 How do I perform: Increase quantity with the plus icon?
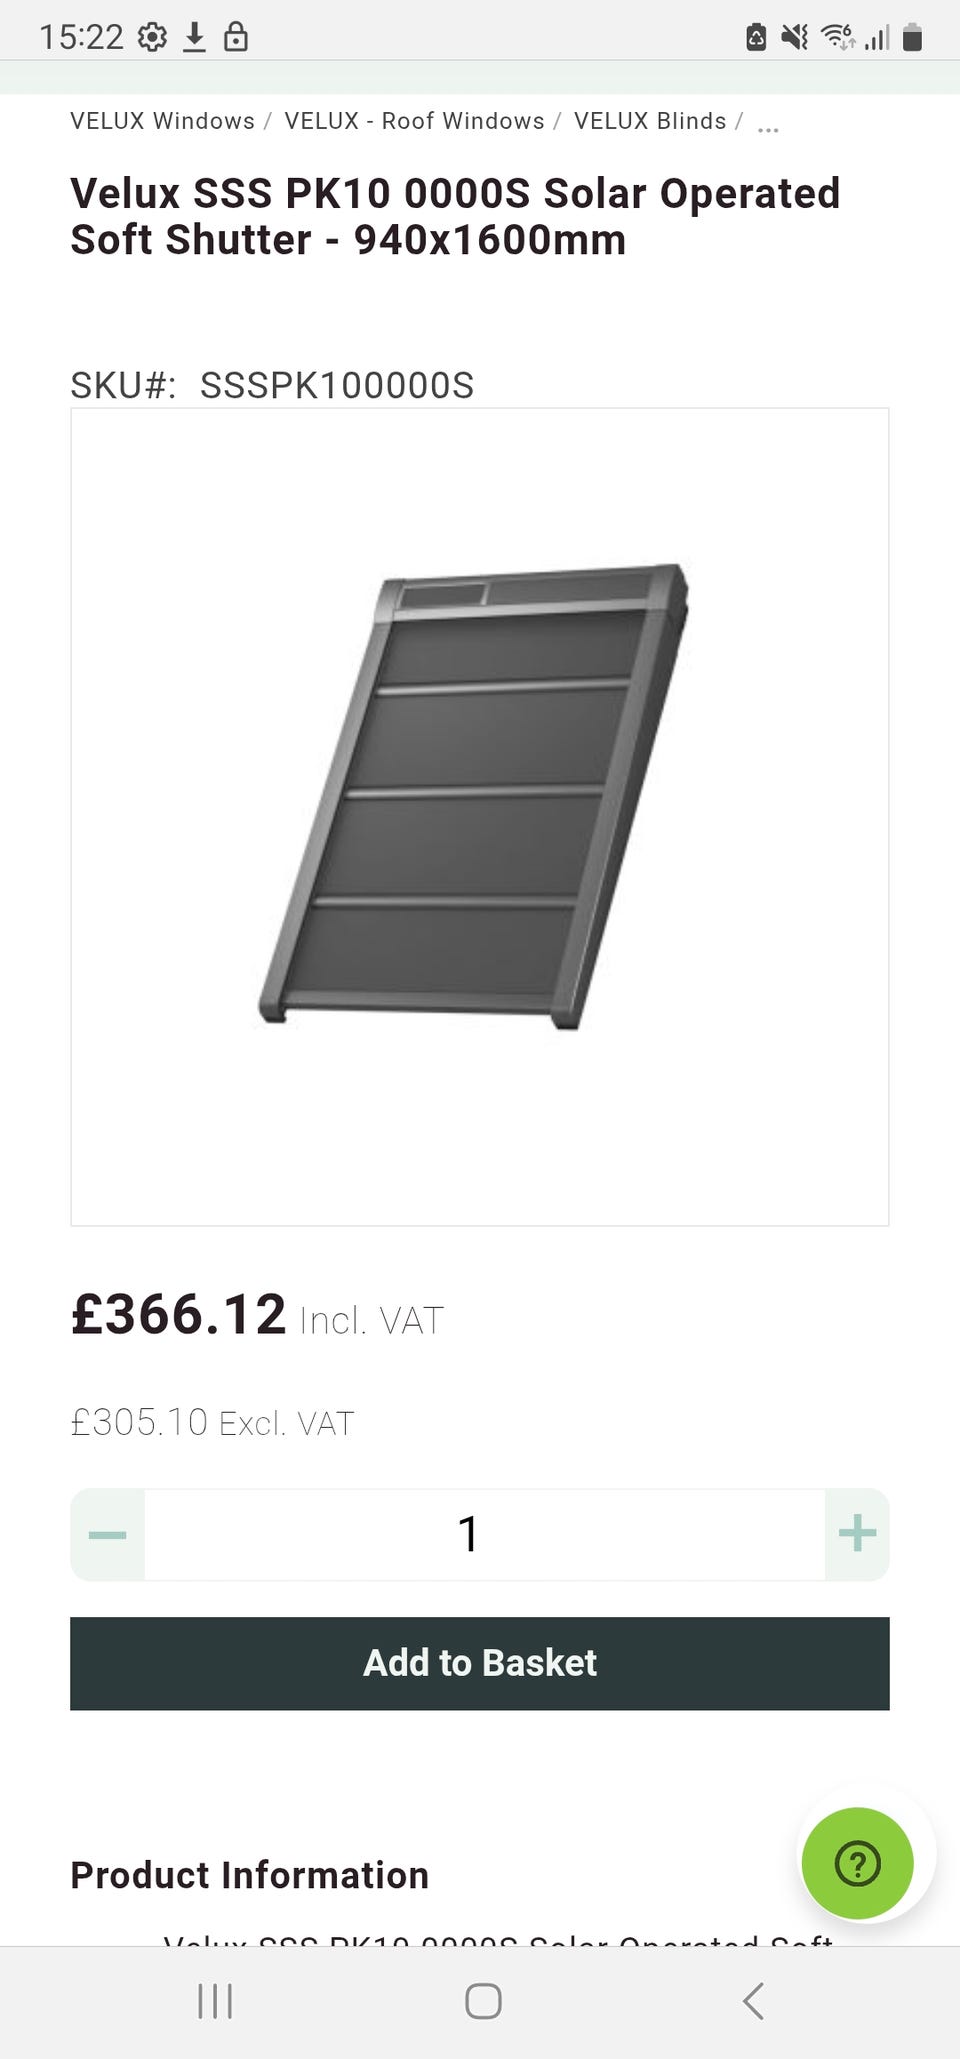(x=857, y=1534)
